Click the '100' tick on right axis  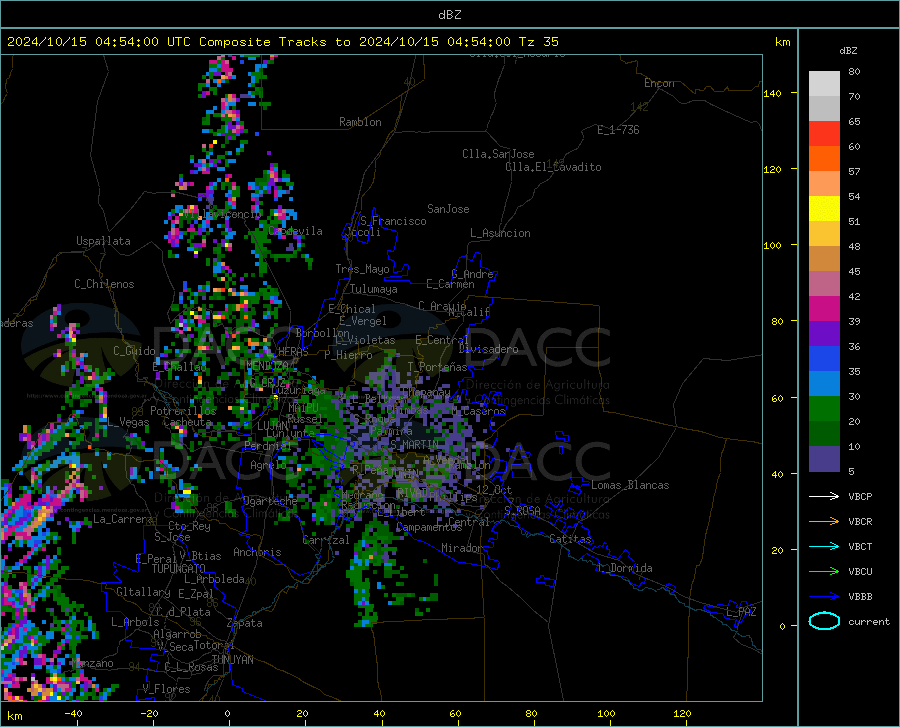pyautogui.click(x=772, y=245)
